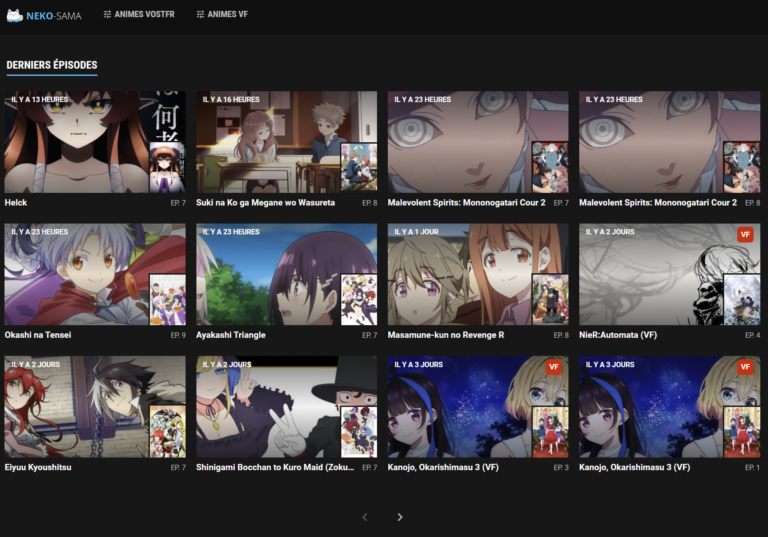Click the Ayakashi Triangle title link
Screen dimensions: 768x537
(231, 335)
